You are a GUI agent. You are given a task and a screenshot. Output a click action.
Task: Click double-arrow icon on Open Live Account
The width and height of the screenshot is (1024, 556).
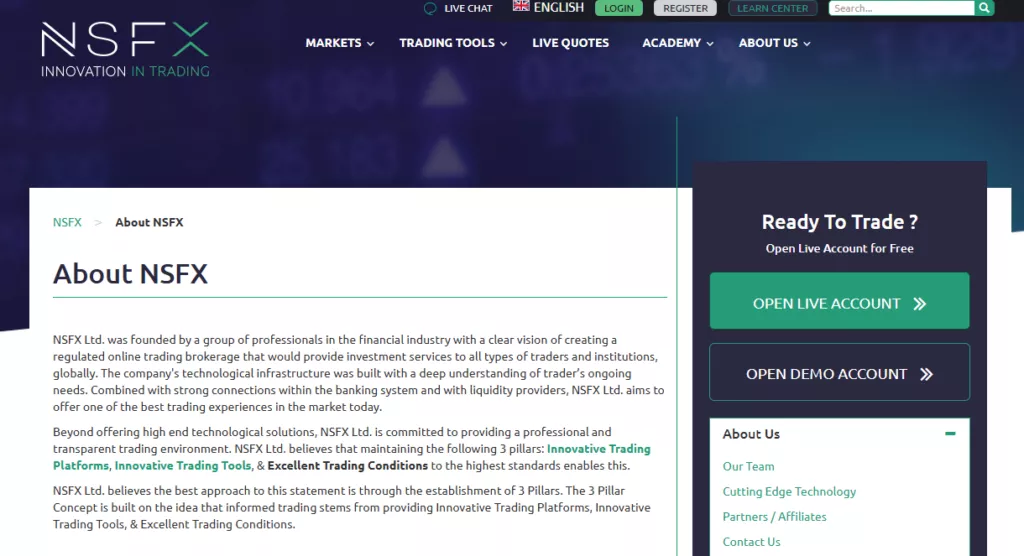pos(920,304)
